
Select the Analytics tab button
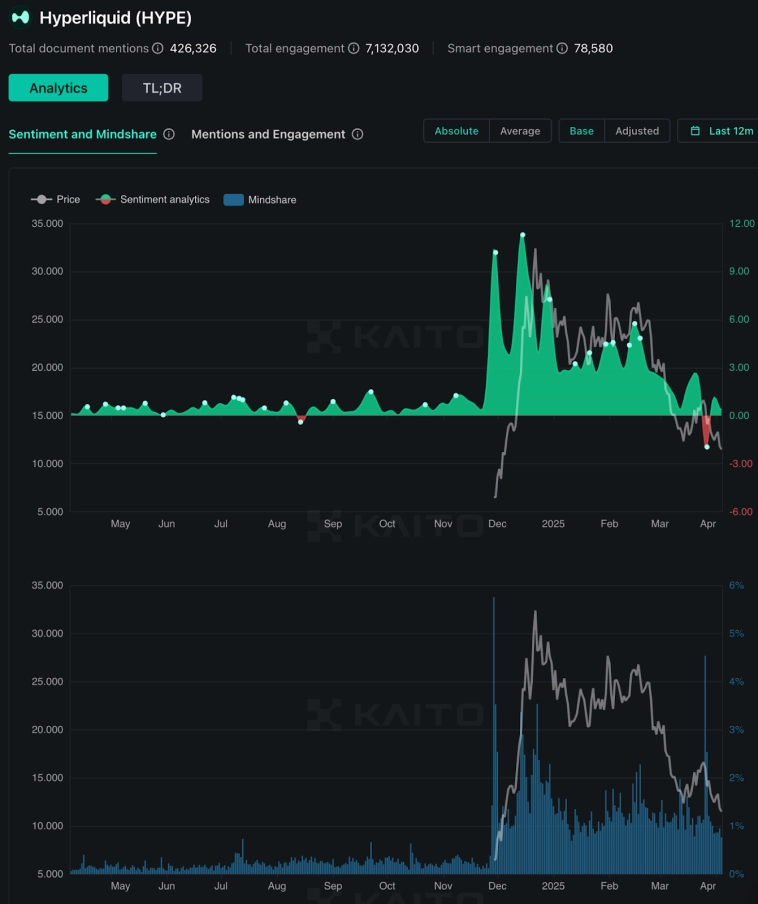pyautogui.click(x=58, y=88)
